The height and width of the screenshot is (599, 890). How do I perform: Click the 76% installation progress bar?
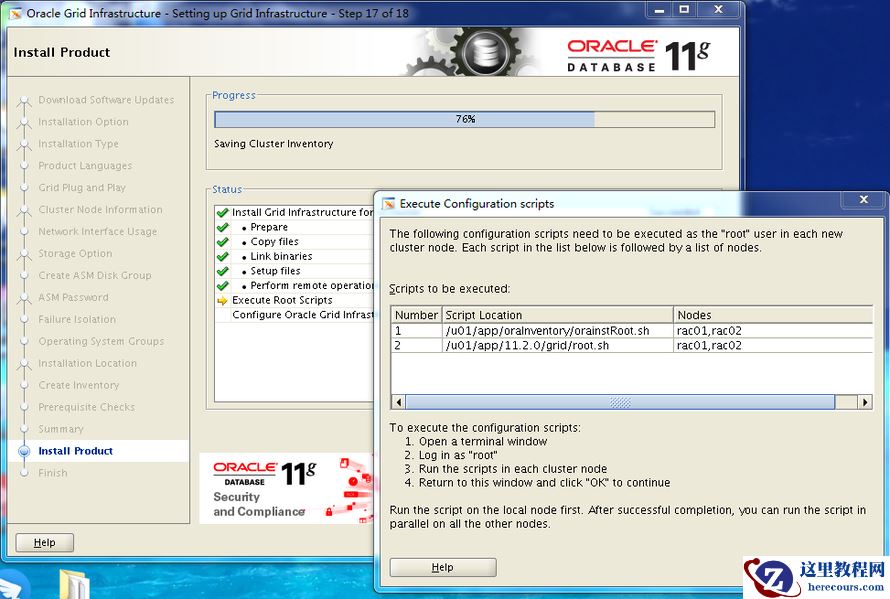point(464,119)
